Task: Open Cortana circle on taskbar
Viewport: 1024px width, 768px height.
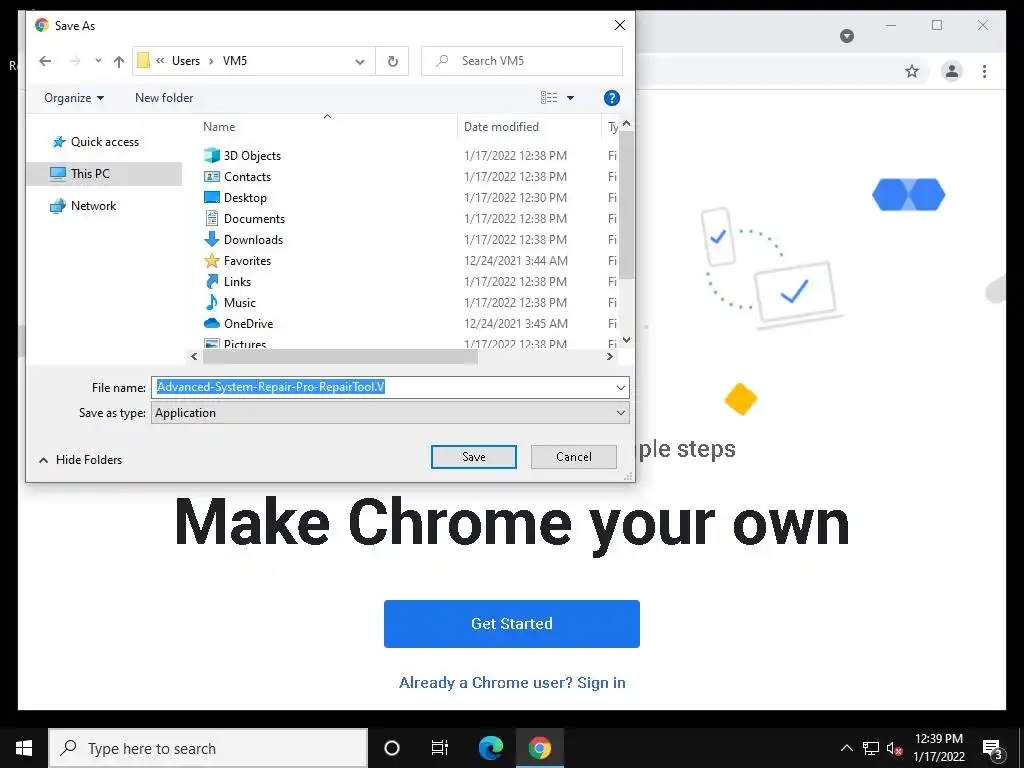Action: coord(392,748)
